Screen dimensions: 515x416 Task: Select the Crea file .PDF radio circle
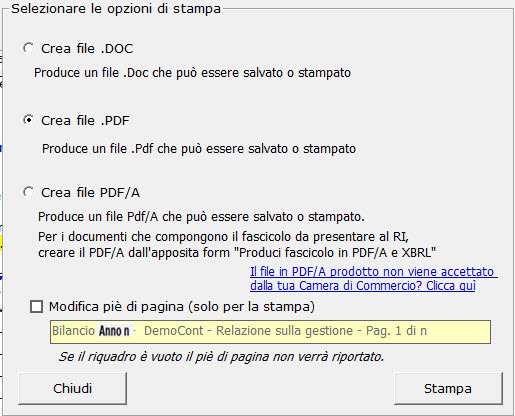click(x=29, y=120)
